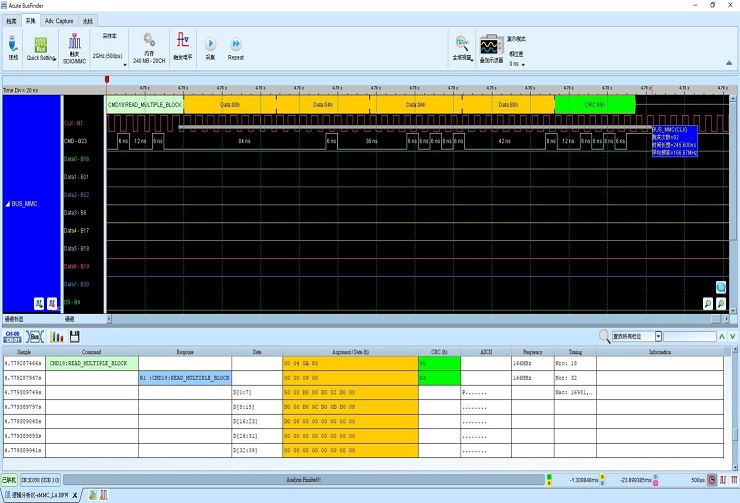Image resolution: width=740 pixels, height=503 pixels.
Task: Click the trigger level icon
Action: click(x=183, y=42)
